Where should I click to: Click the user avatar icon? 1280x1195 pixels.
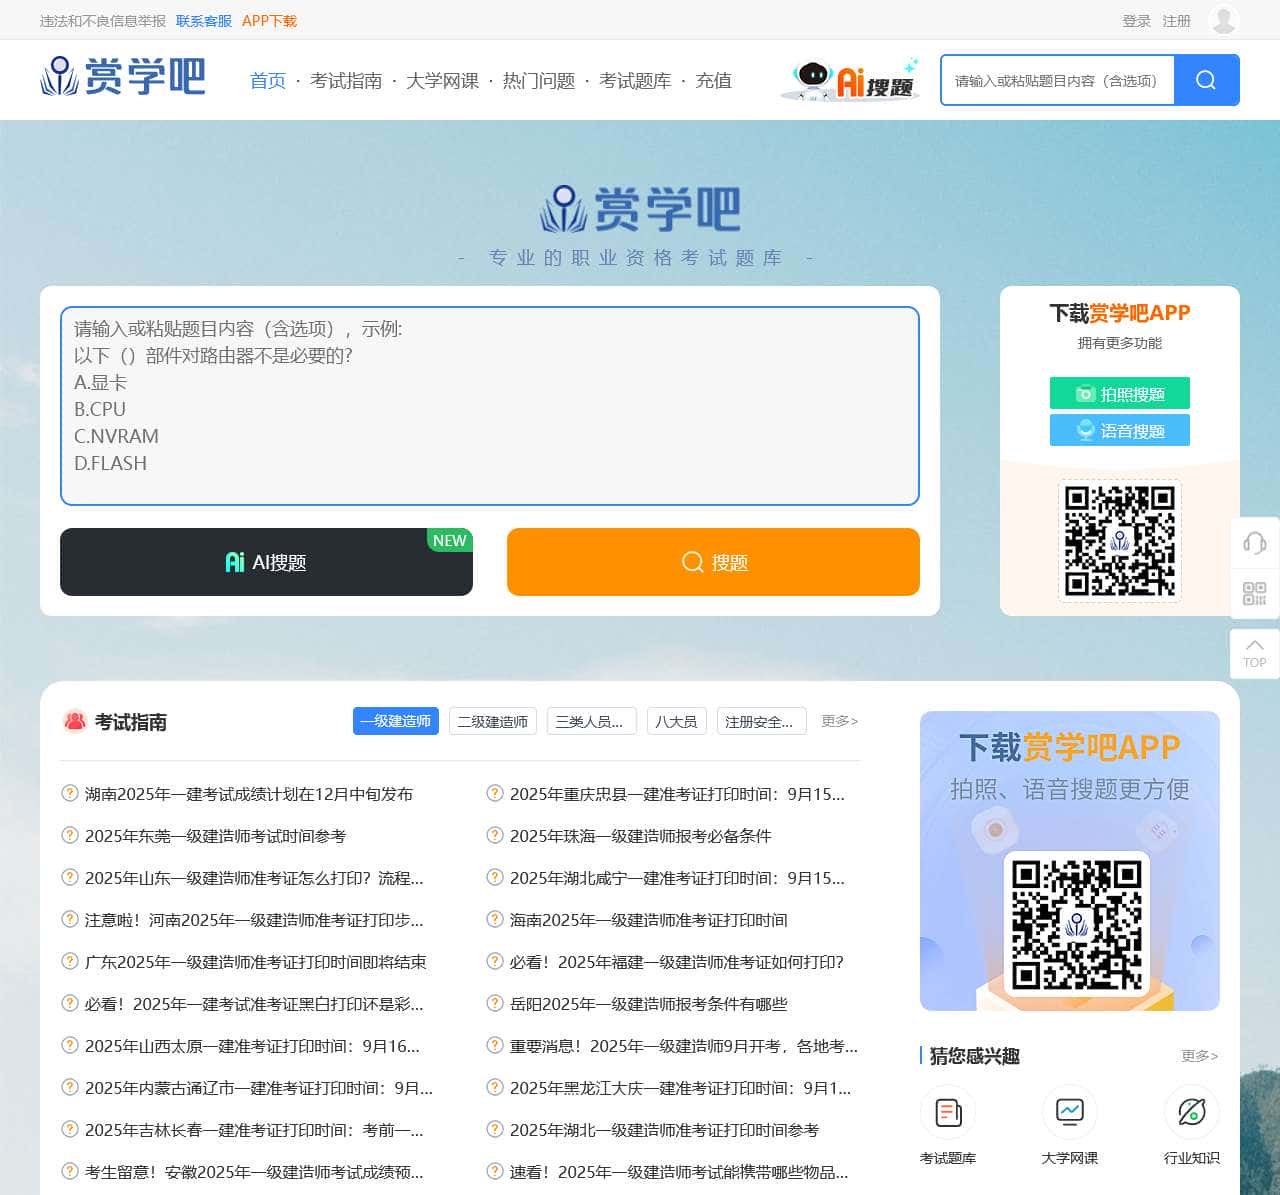click(x=1223, y=20)
